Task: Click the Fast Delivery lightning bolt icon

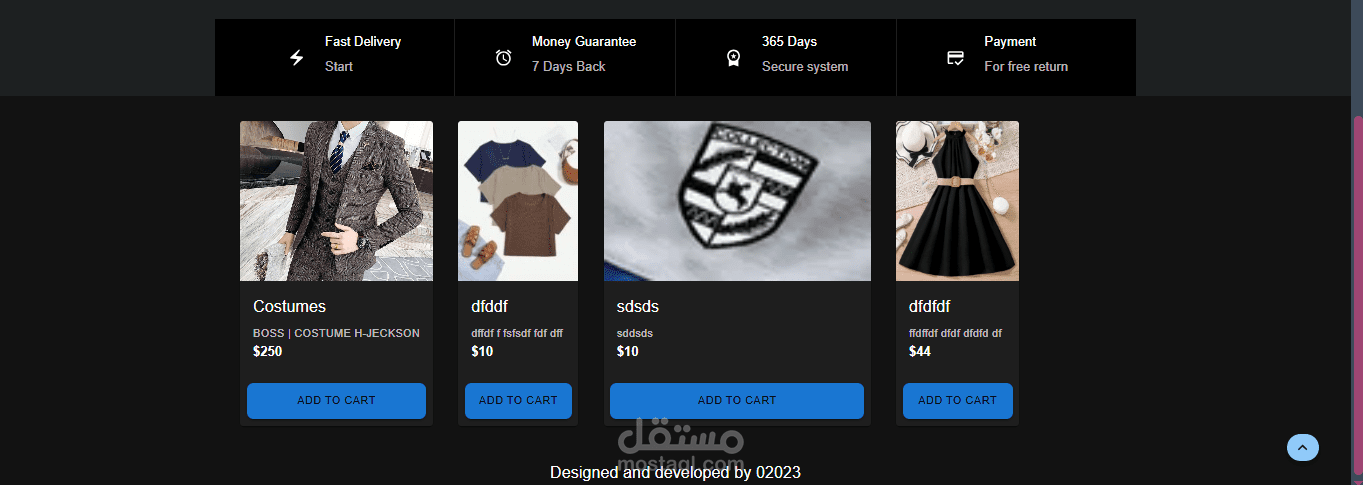Action: pyautogui.click(x=296, y=58)
